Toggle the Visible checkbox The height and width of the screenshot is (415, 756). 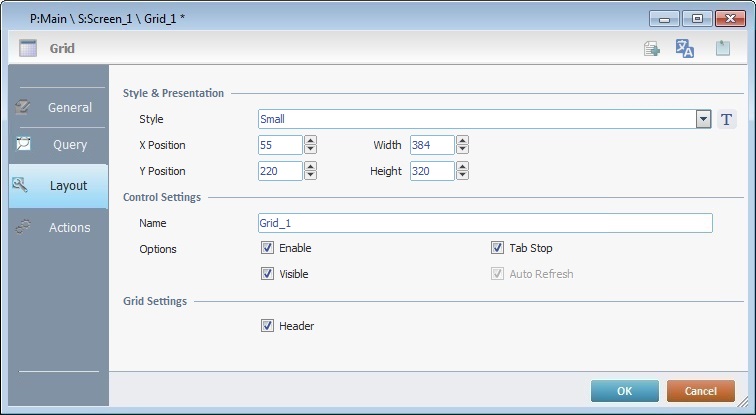(267, 274)
